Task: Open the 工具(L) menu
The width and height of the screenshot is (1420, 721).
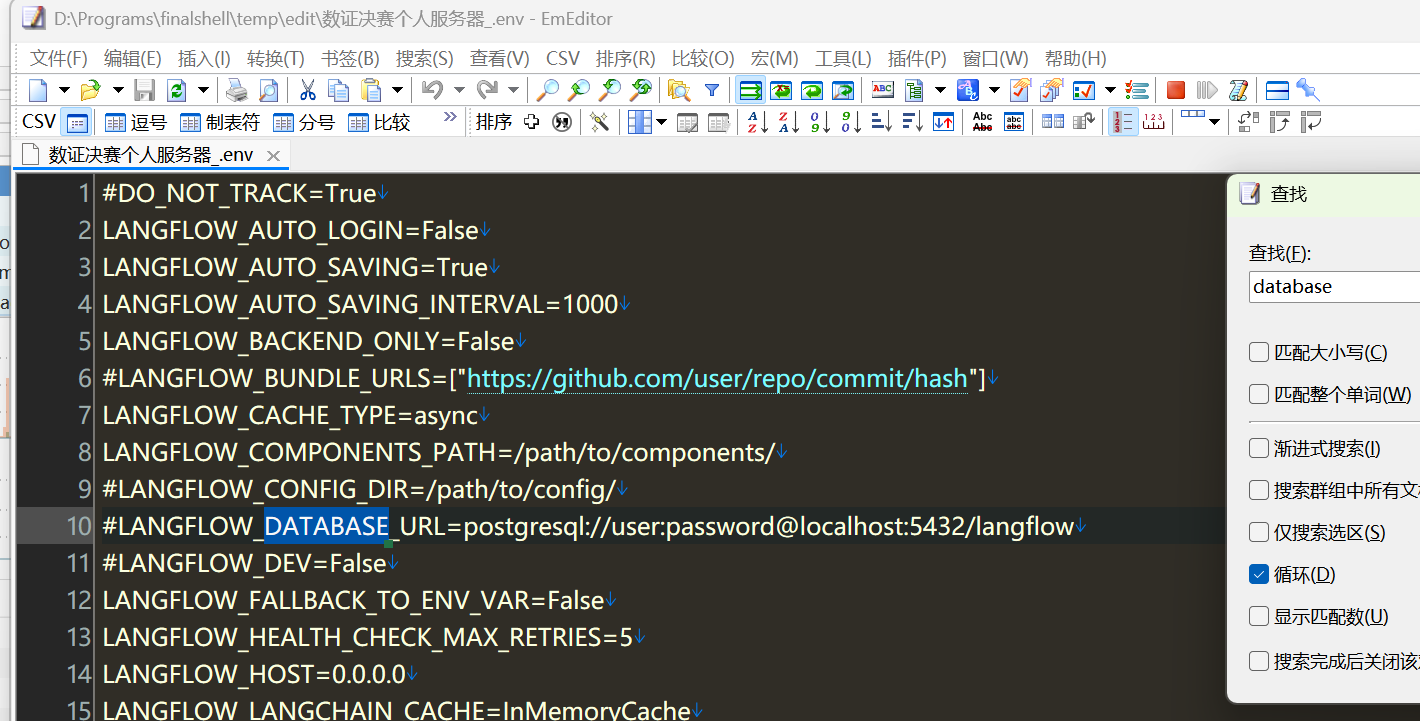Action: [843, 58]
